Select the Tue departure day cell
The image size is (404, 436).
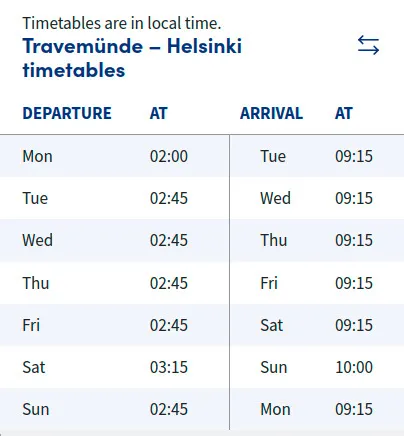coord(35,198)
